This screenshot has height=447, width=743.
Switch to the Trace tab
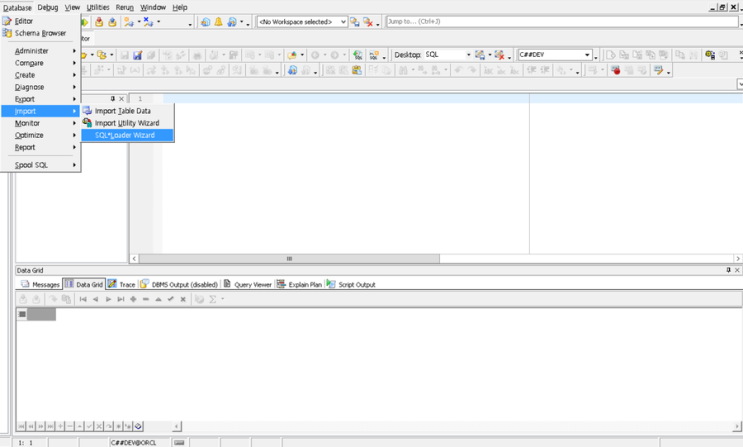121,284
